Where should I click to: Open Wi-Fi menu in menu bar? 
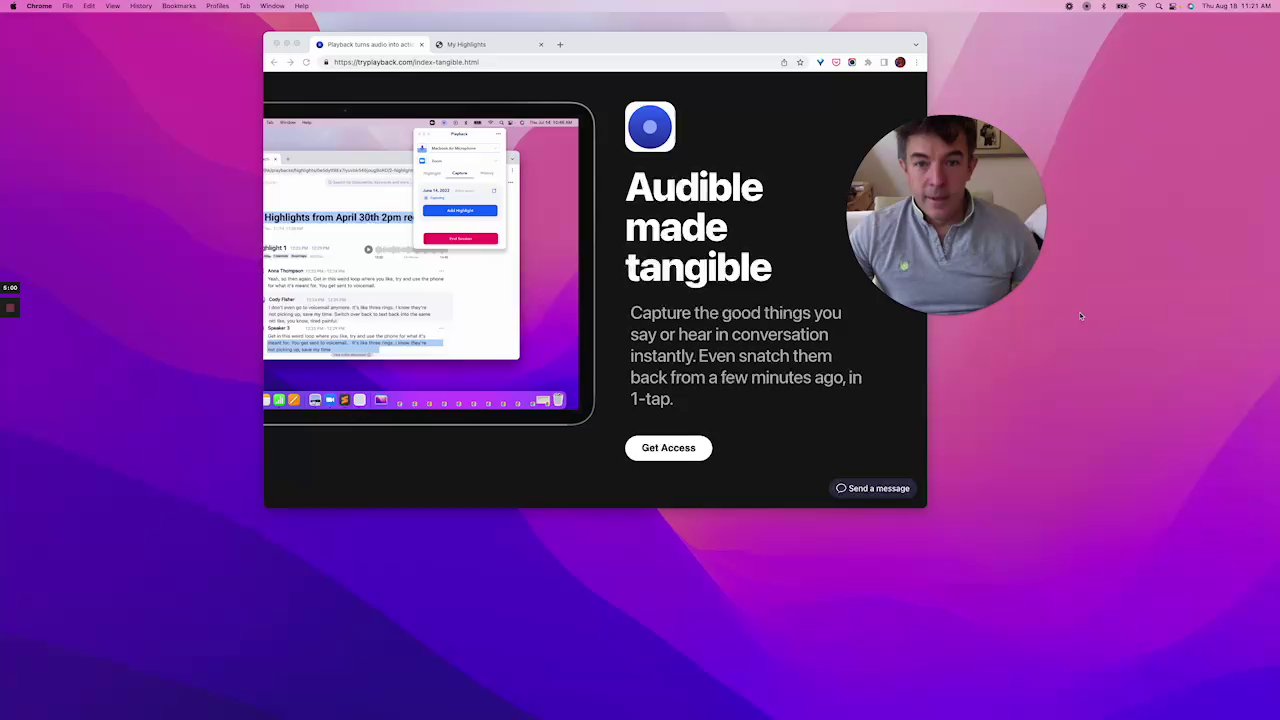(1142, 6)
